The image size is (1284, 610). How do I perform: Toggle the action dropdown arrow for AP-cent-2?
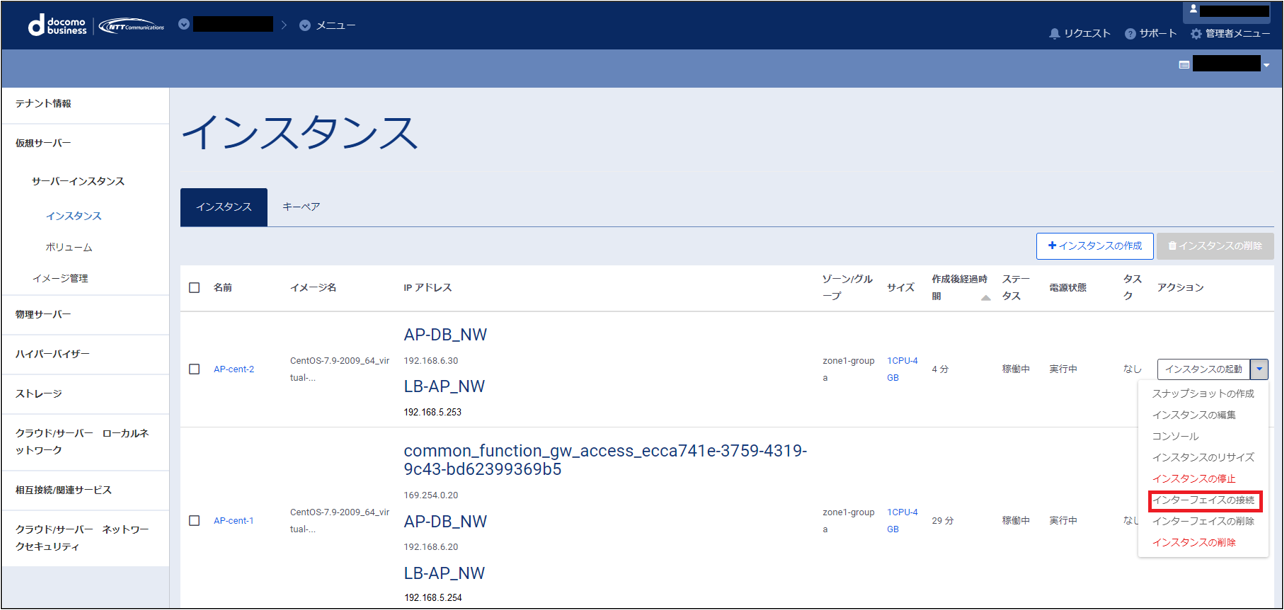tap(1260, 369)
